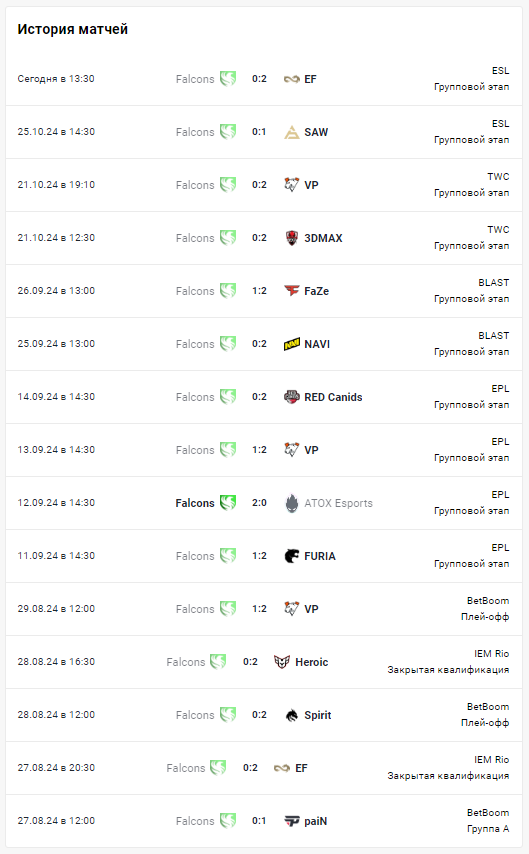Open the IEM Rio match against Heroic
Viewport: 529px width, 854px height.
point(264,662)
